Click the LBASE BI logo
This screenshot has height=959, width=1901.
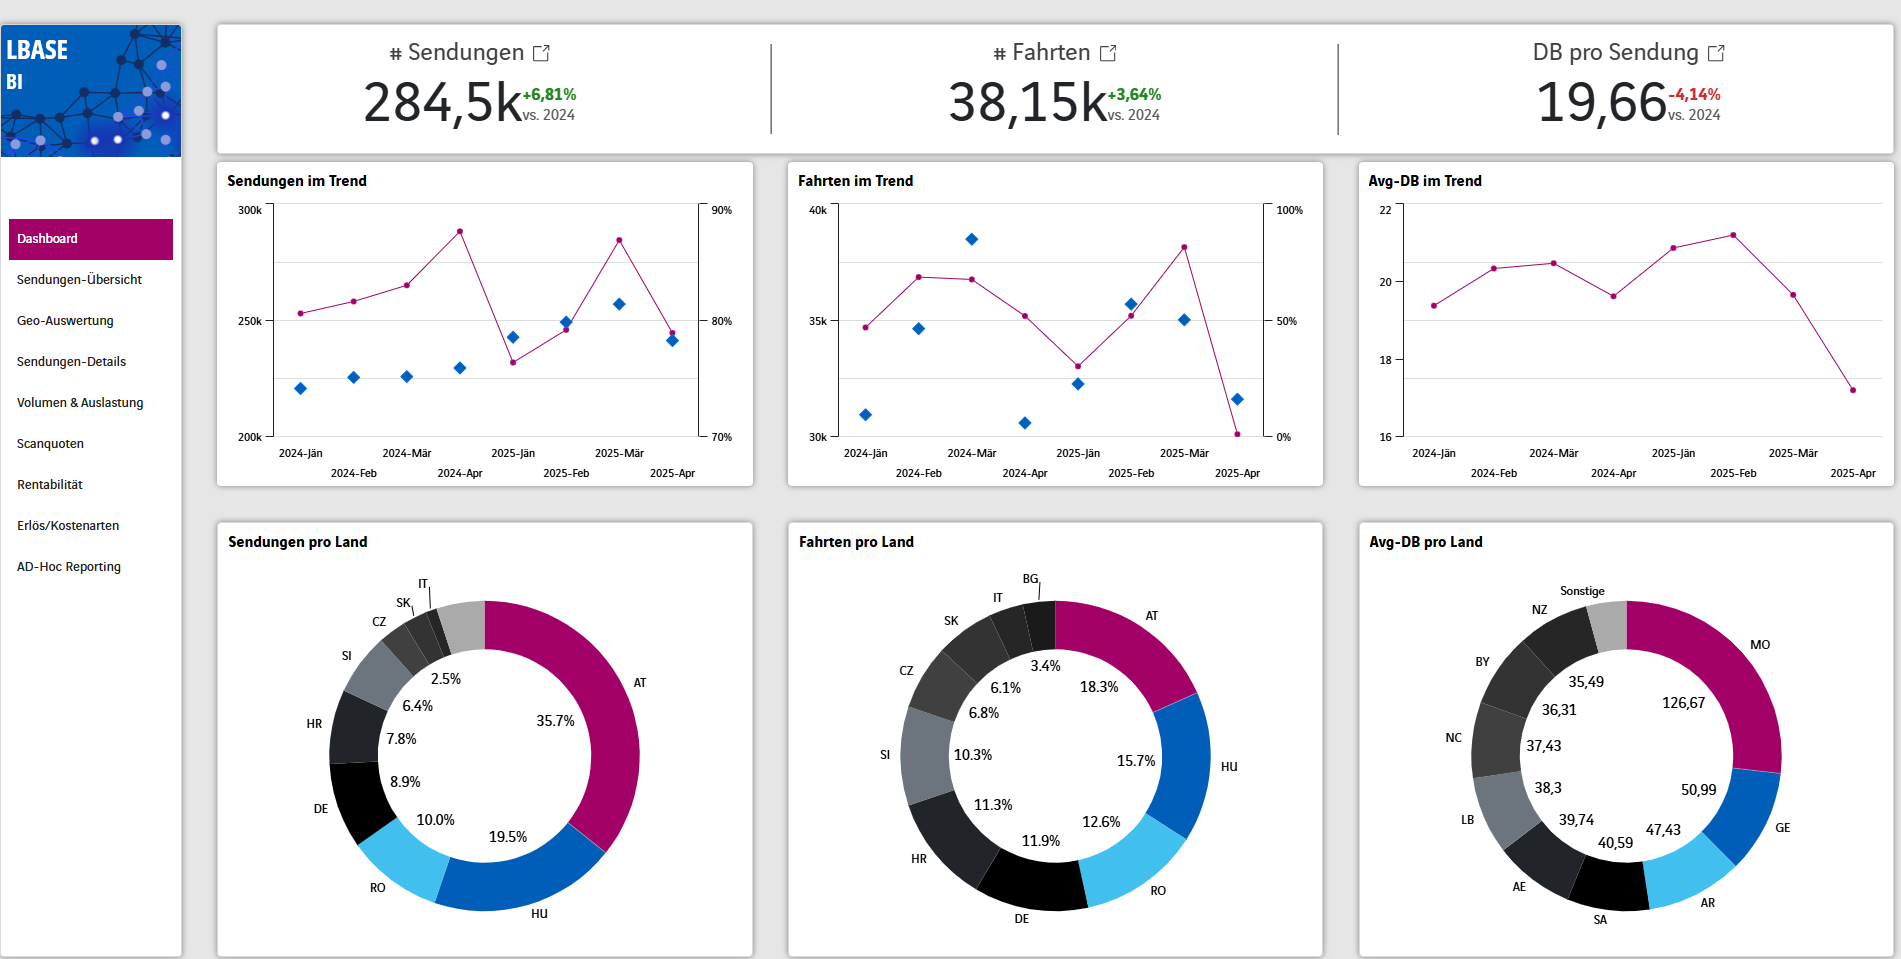coord(91,91)
